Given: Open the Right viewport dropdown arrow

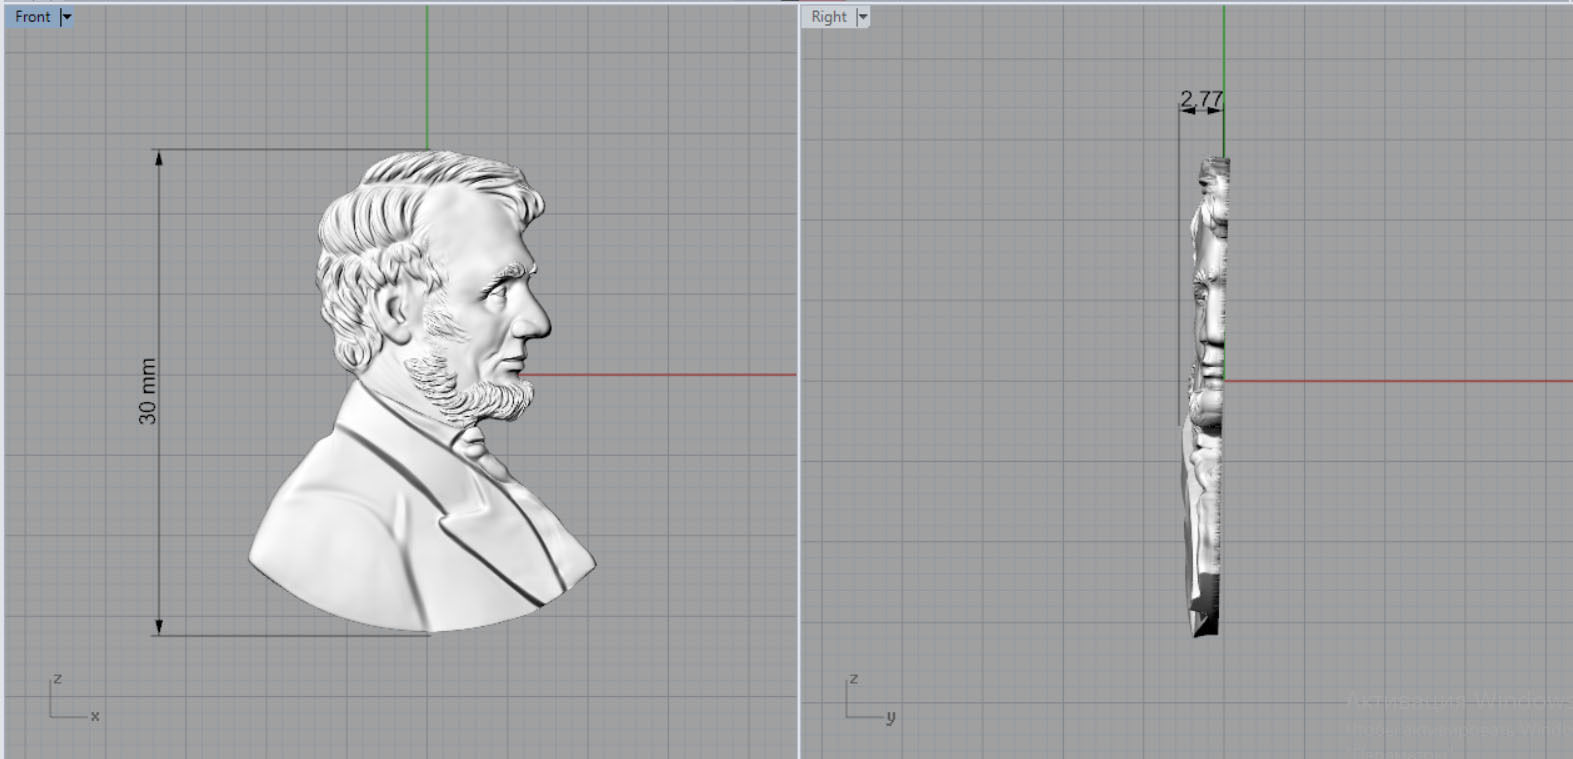Looking at the screenshot, I should point(863,16).
